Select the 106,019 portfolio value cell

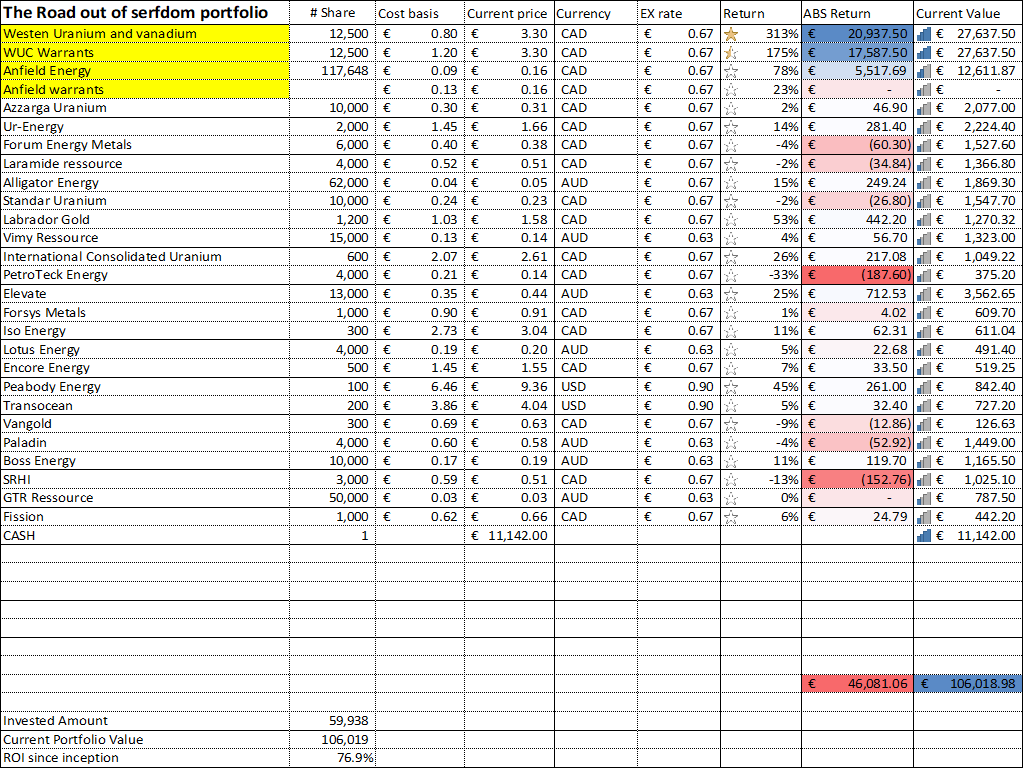point(332,740)
